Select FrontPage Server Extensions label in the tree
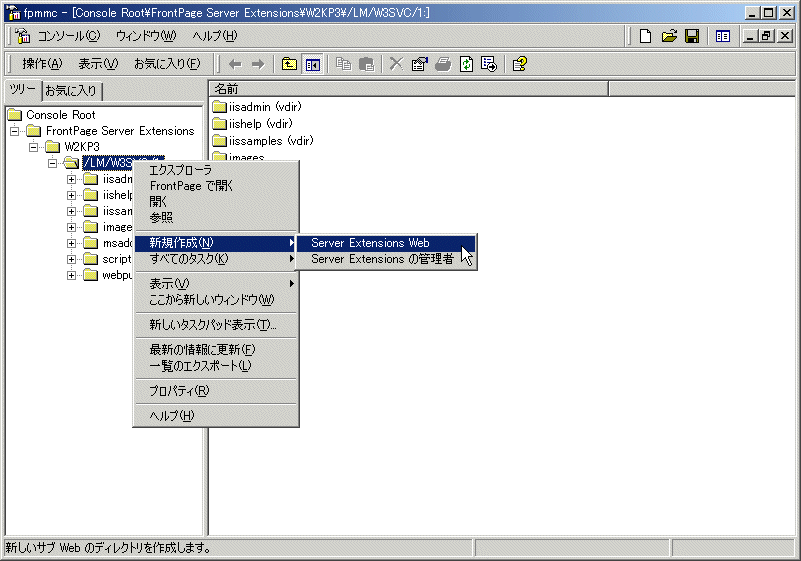The image size is (801, 561). pos(120,131)
